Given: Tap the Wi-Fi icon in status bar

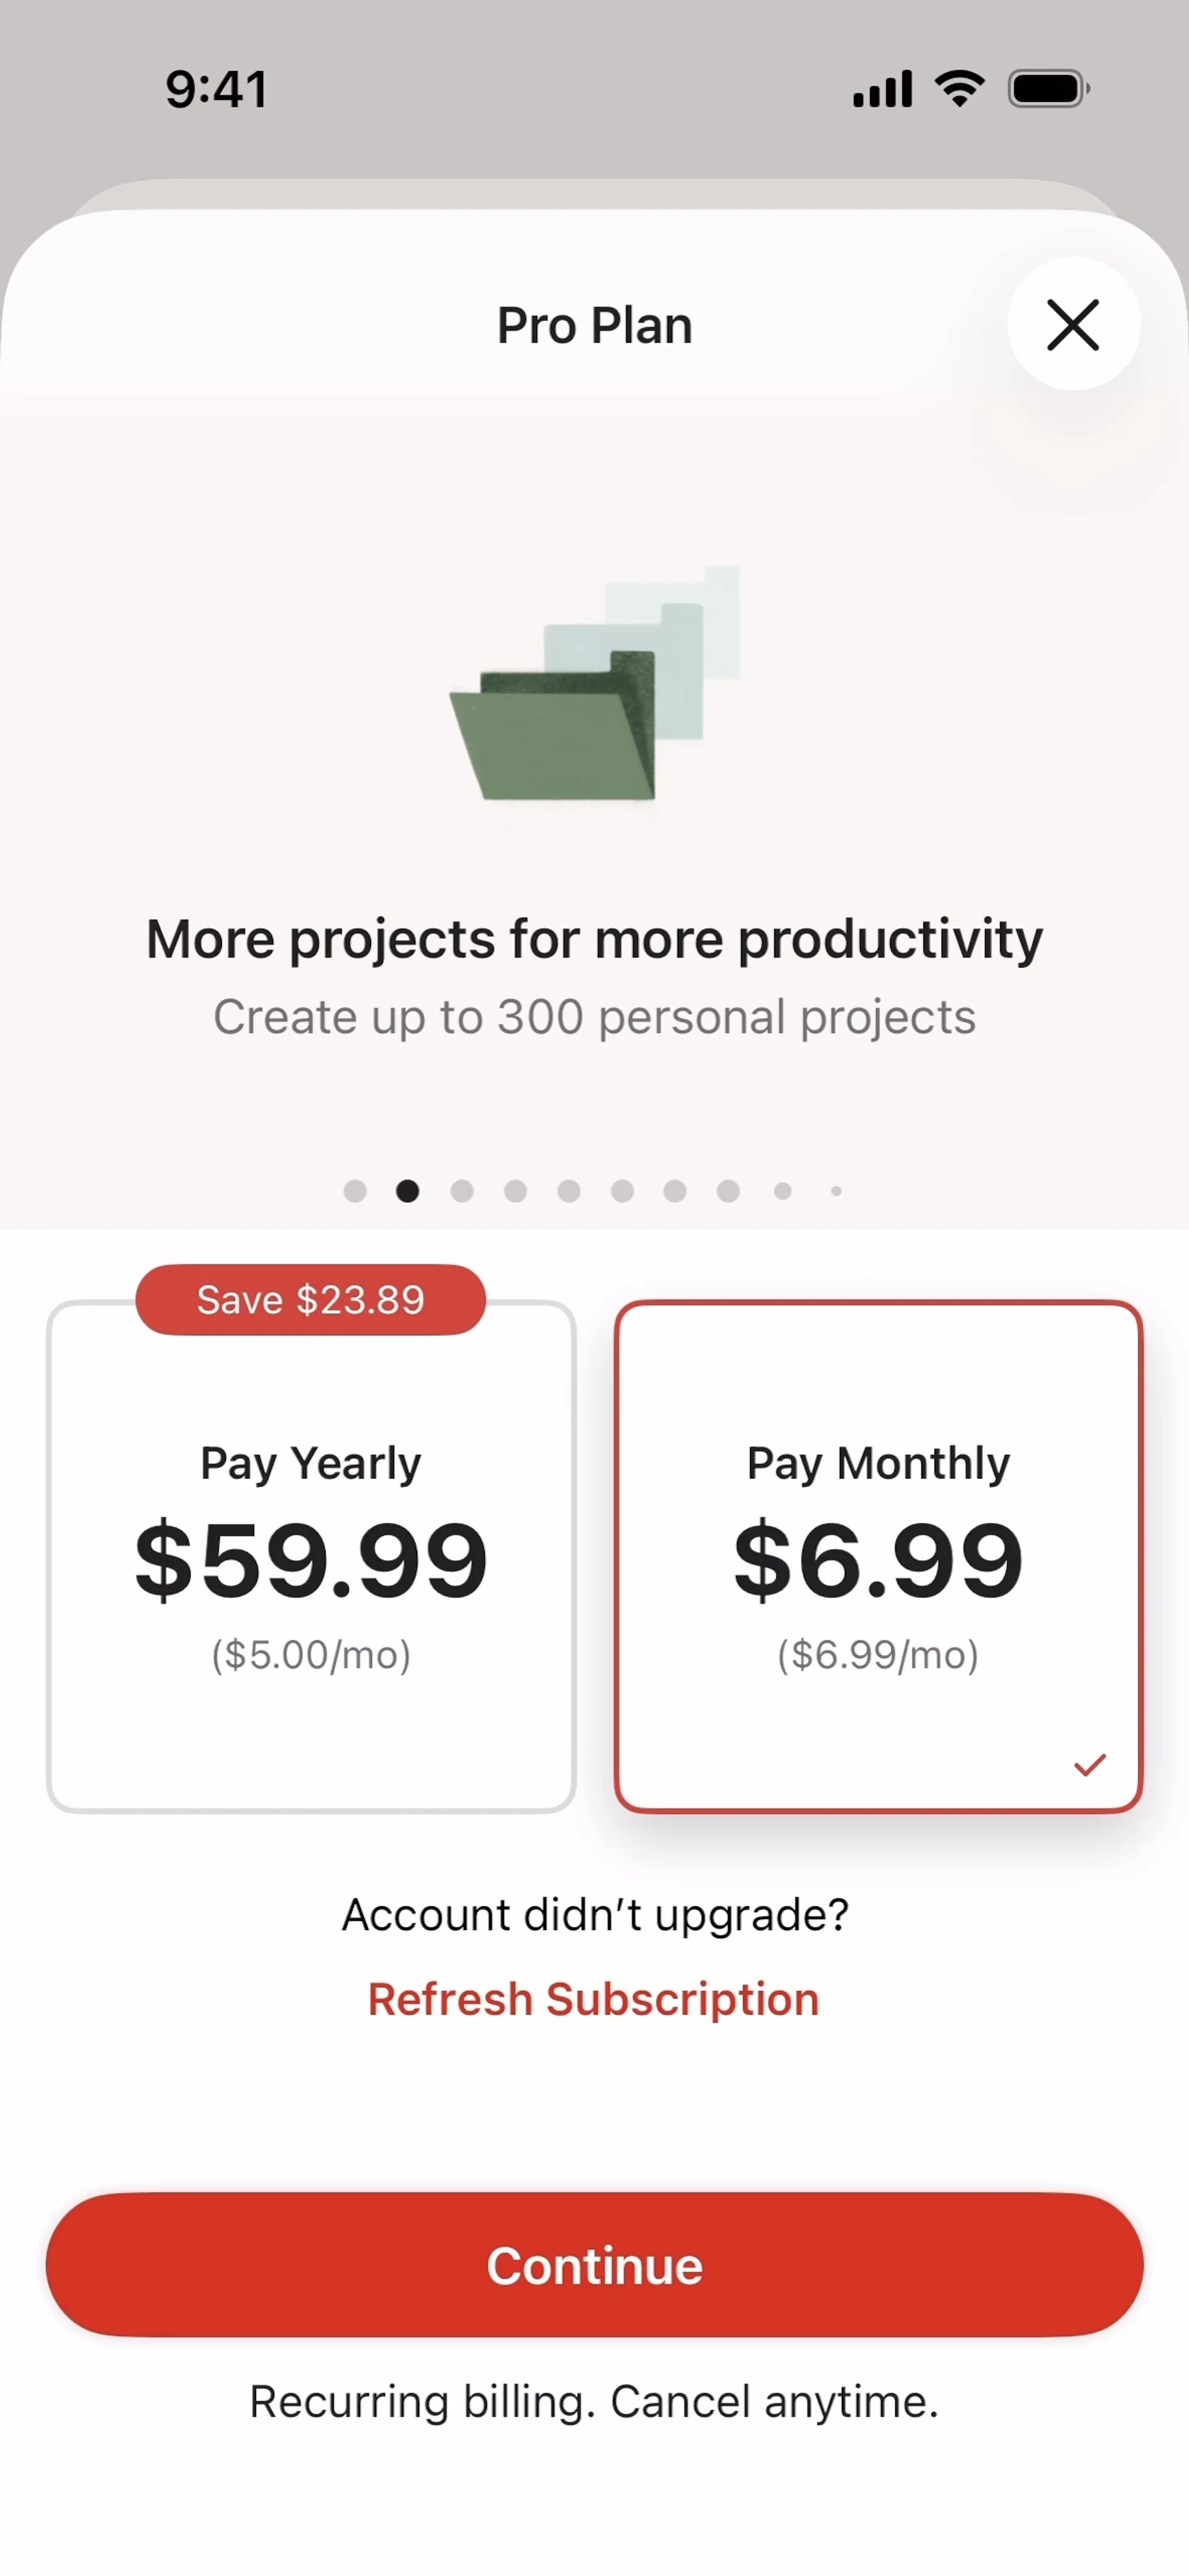Looking at the screenshot, I should point(960,89).
